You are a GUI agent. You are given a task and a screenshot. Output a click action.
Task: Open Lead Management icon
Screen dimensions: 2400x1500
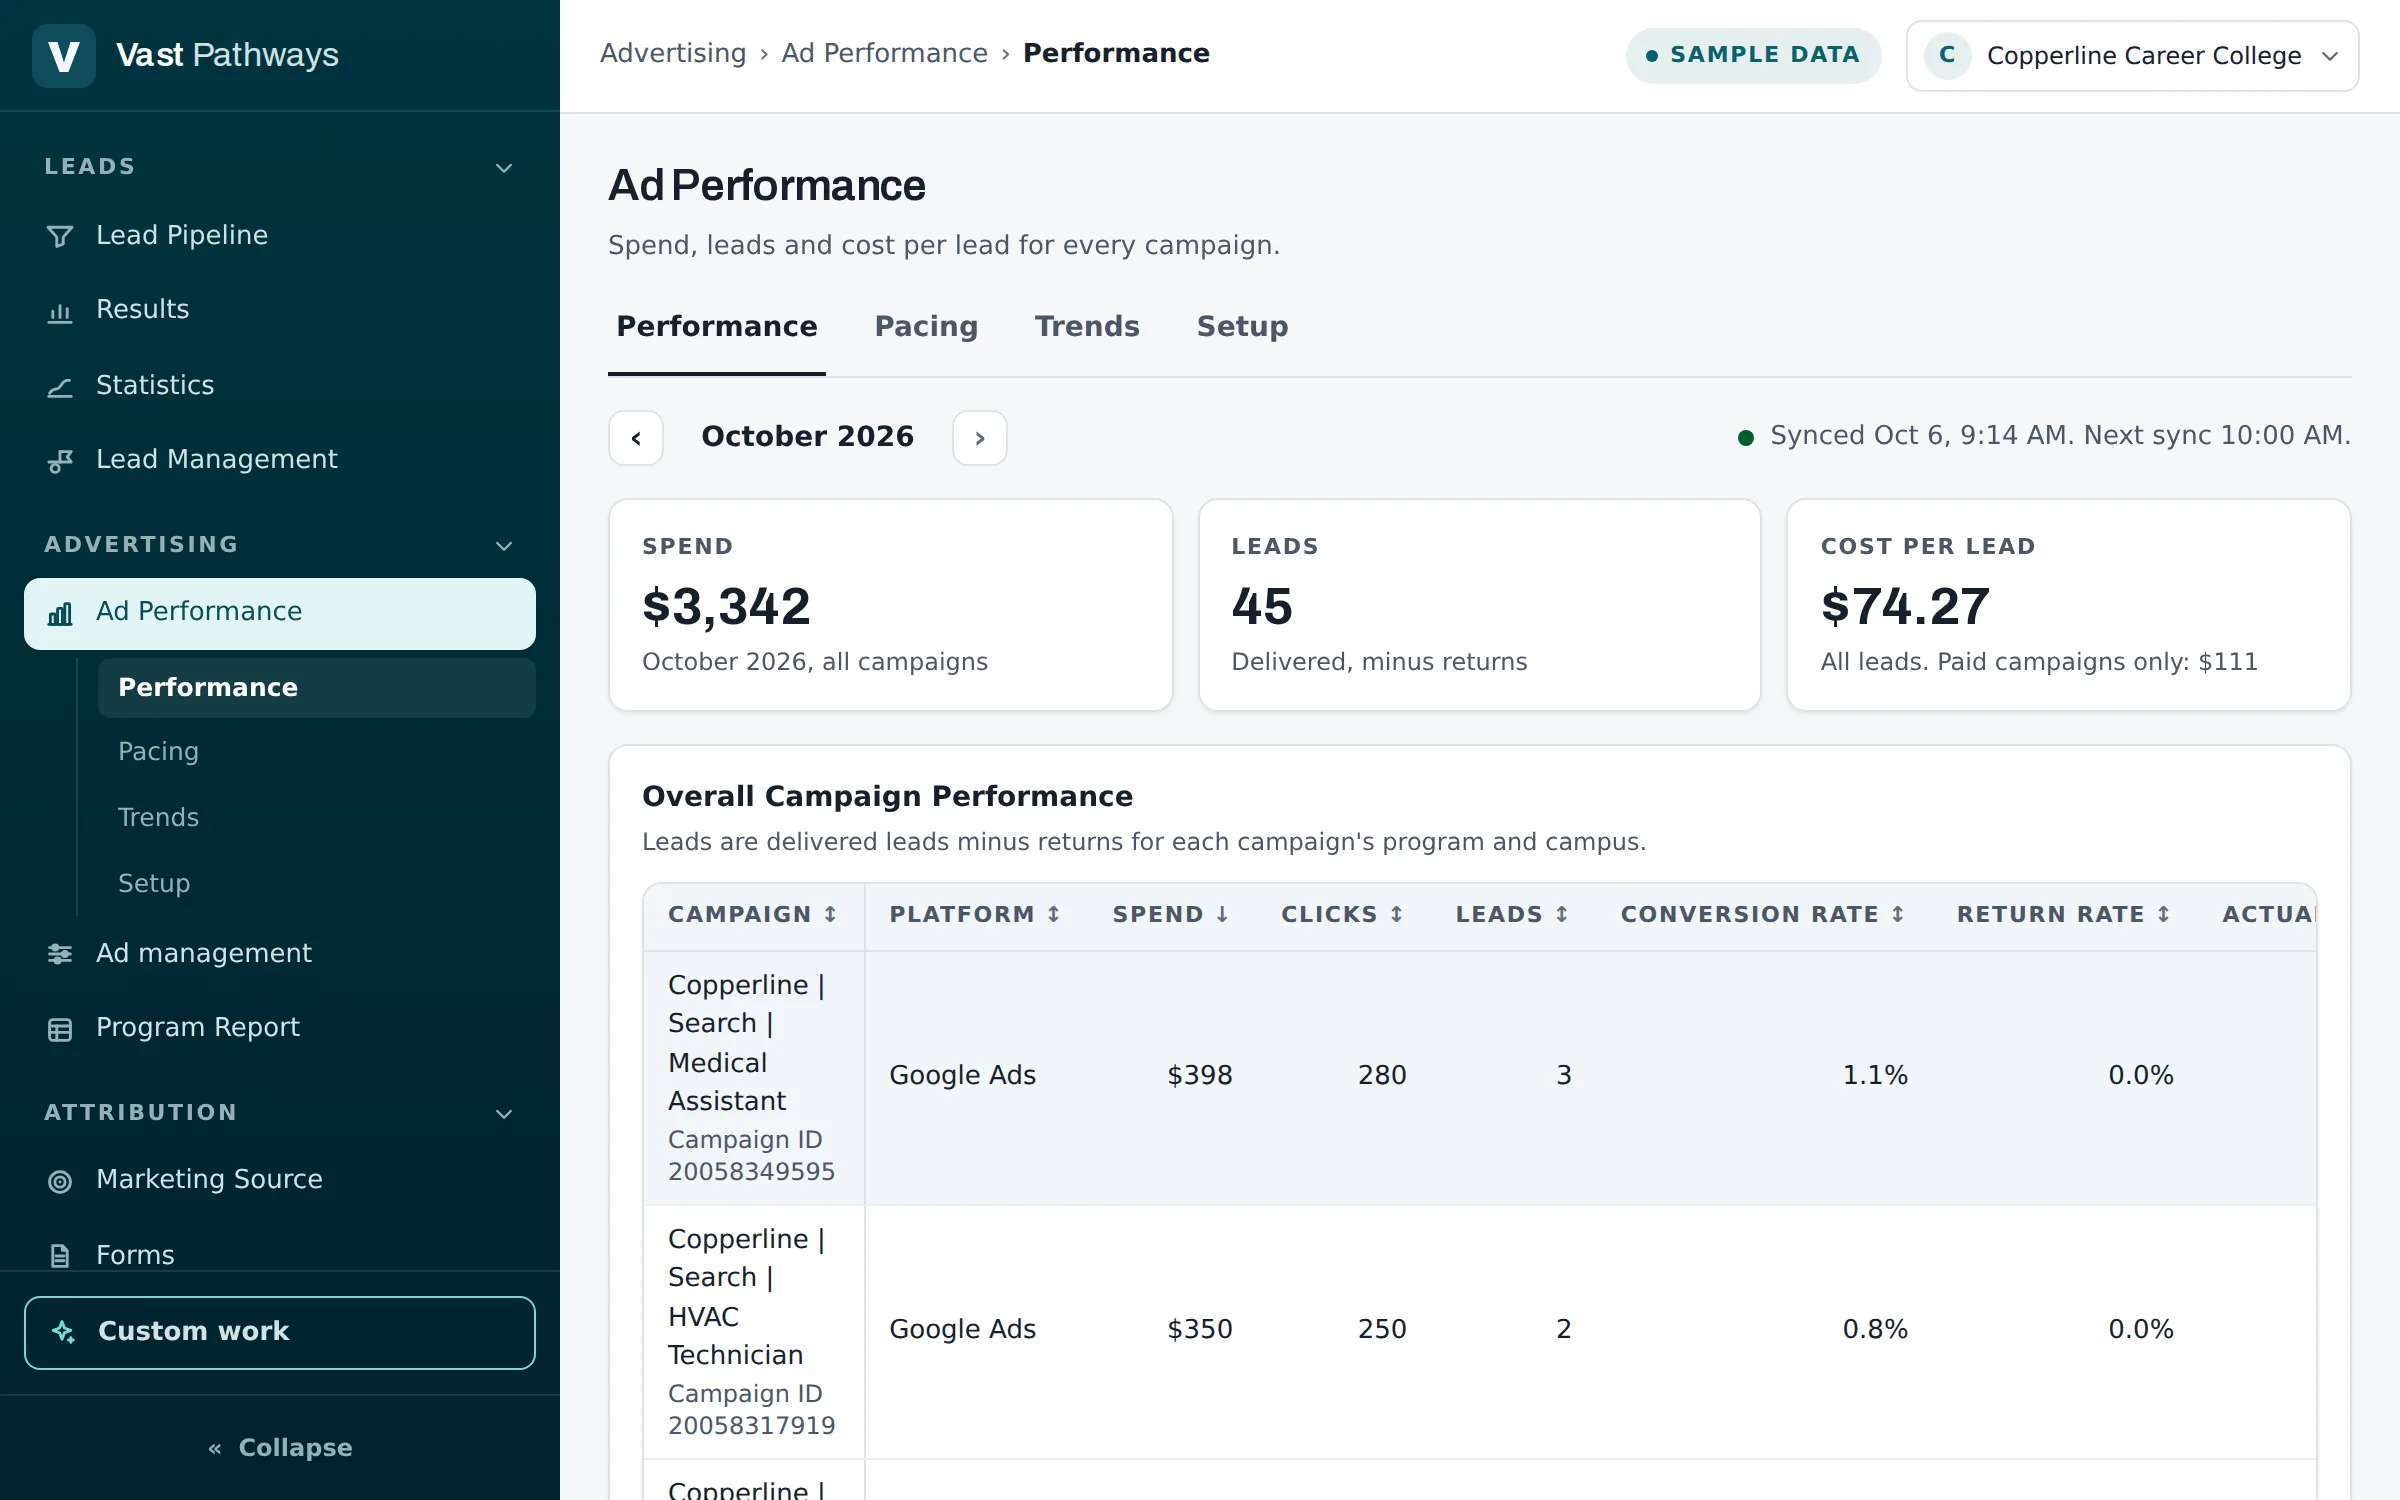(x=60, y=461)
